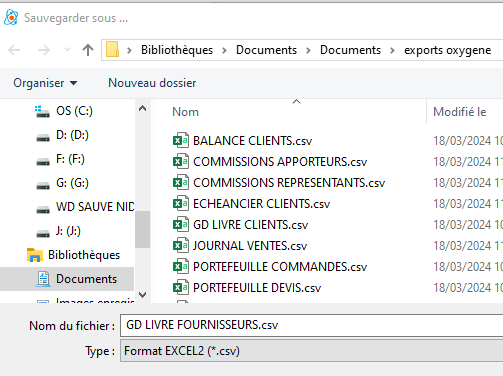Expand chevron after Bibliothèques in breadcrumb
The height and width of the screenshot is (376, 503).
click(x=225, y=50)
